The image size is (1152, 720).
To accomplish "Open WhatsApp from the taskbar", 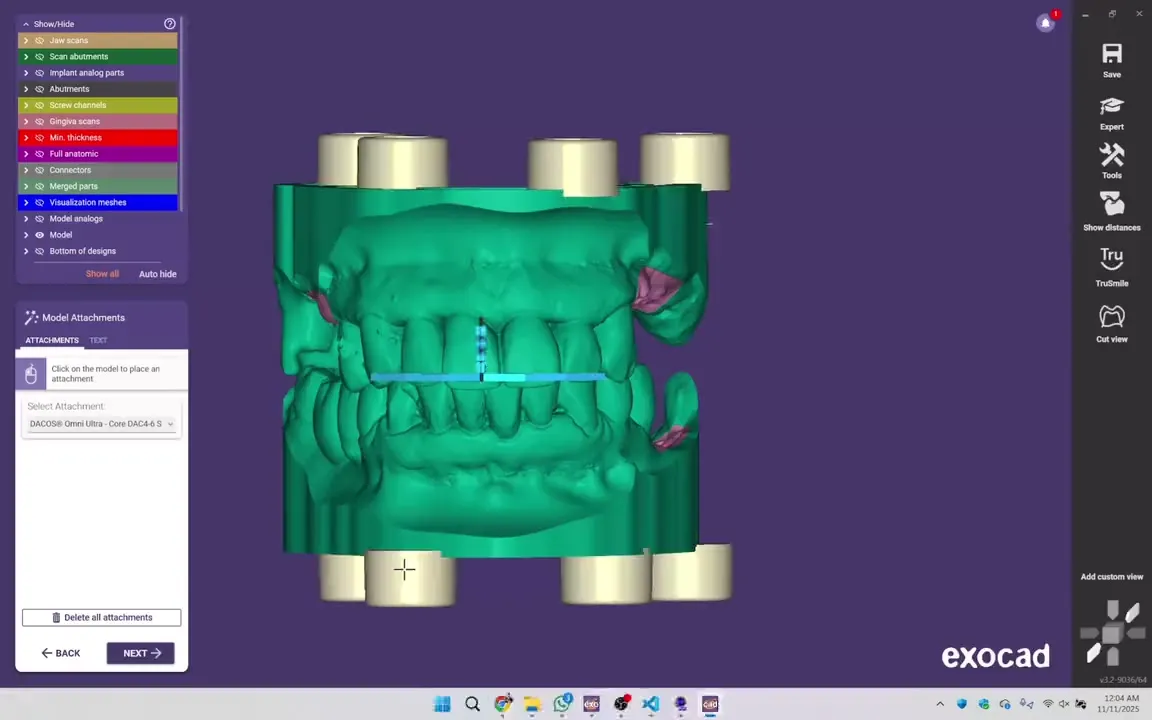I will point(562,703).
